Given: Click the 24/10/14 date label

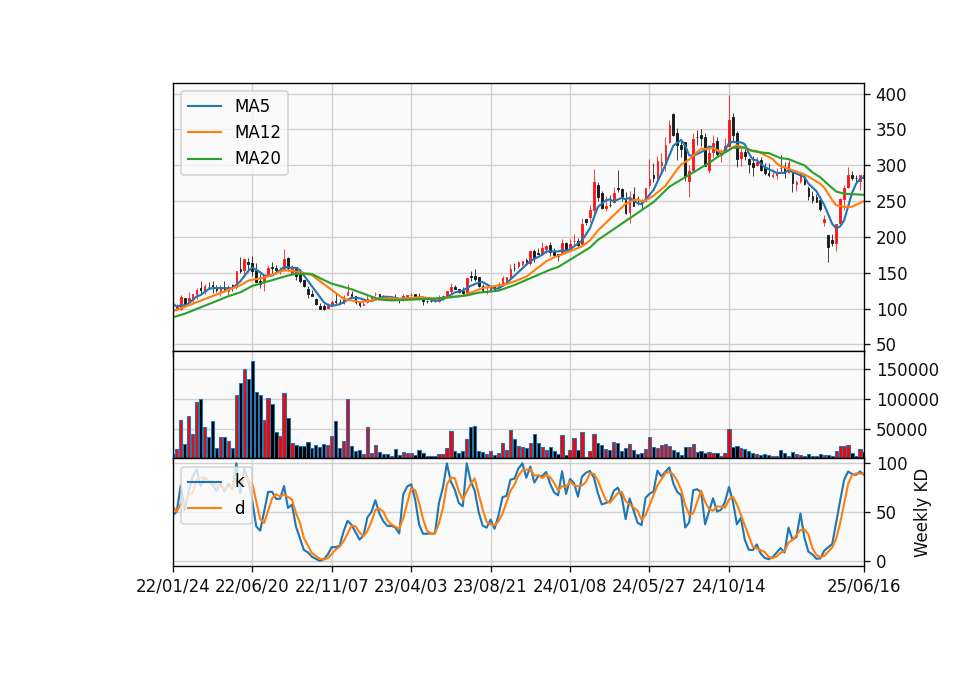Looking at the screenshot, I should [729, 586].
